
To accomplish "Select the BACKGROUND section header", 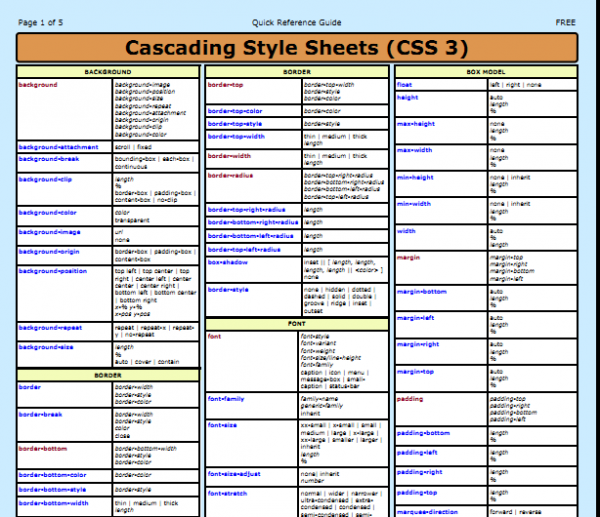I will [x=108, y=72].
